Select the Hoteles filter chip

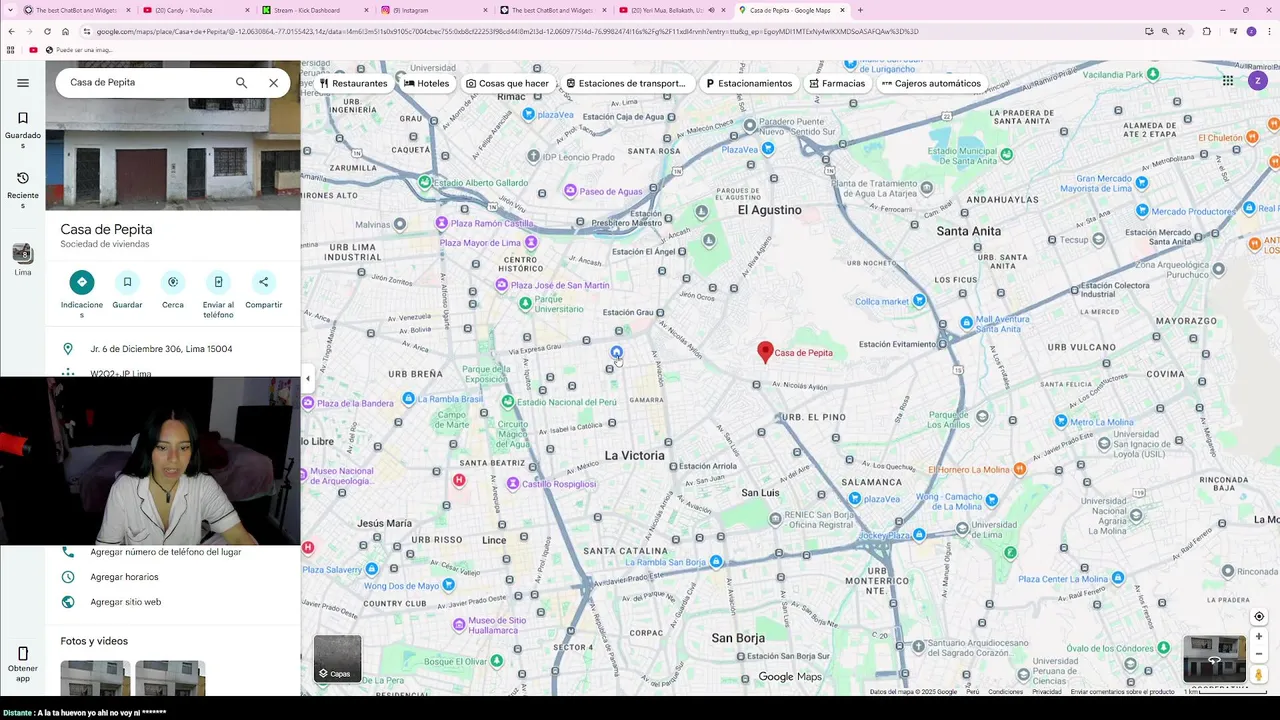point(427,83)
